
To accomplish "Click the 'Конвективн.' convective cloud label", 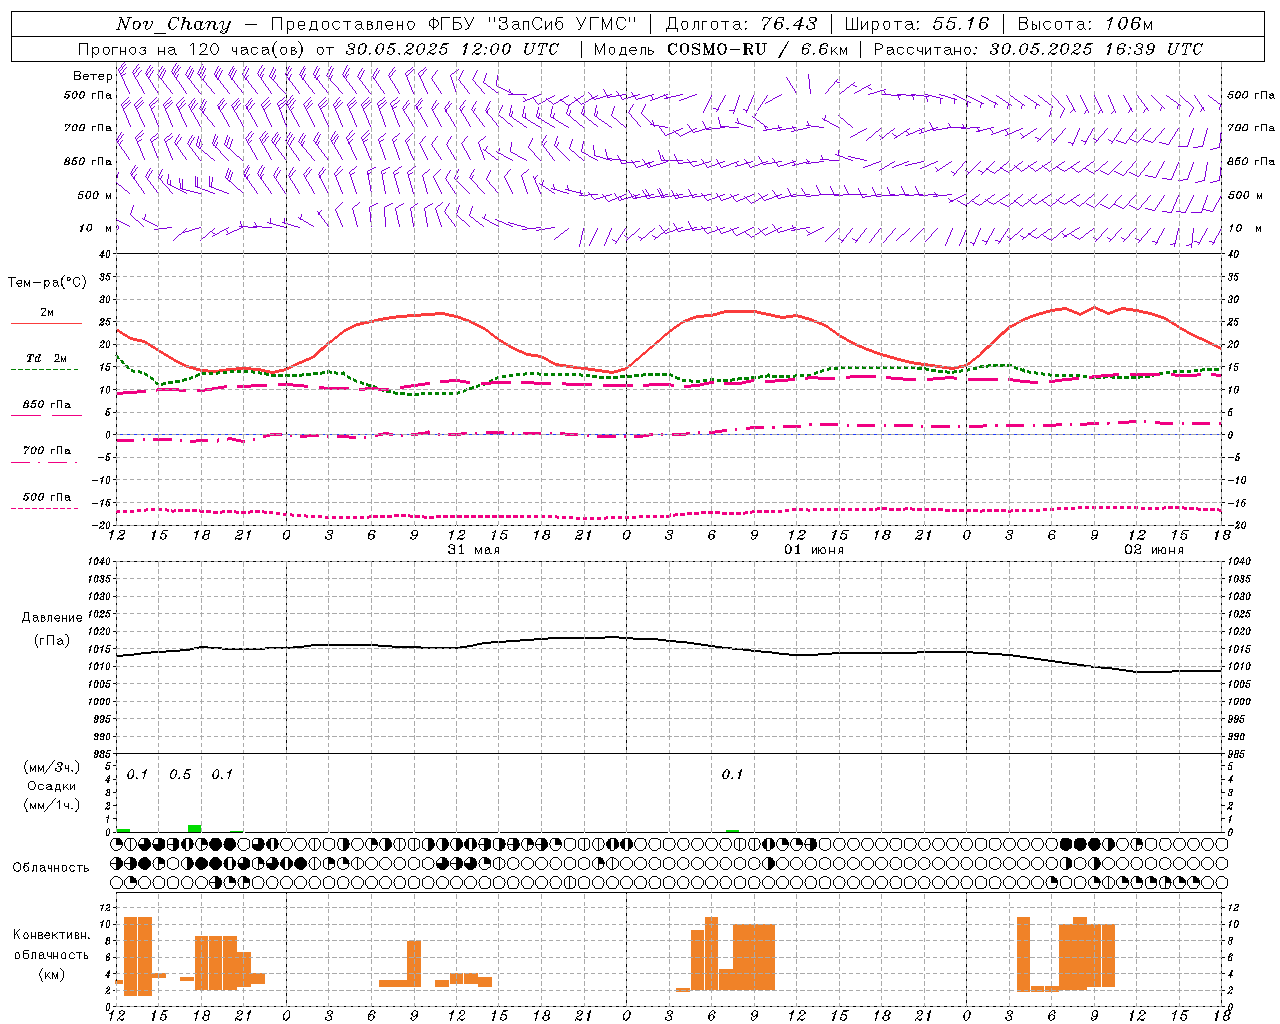I will pyautogui.click(x=51, y=935).
